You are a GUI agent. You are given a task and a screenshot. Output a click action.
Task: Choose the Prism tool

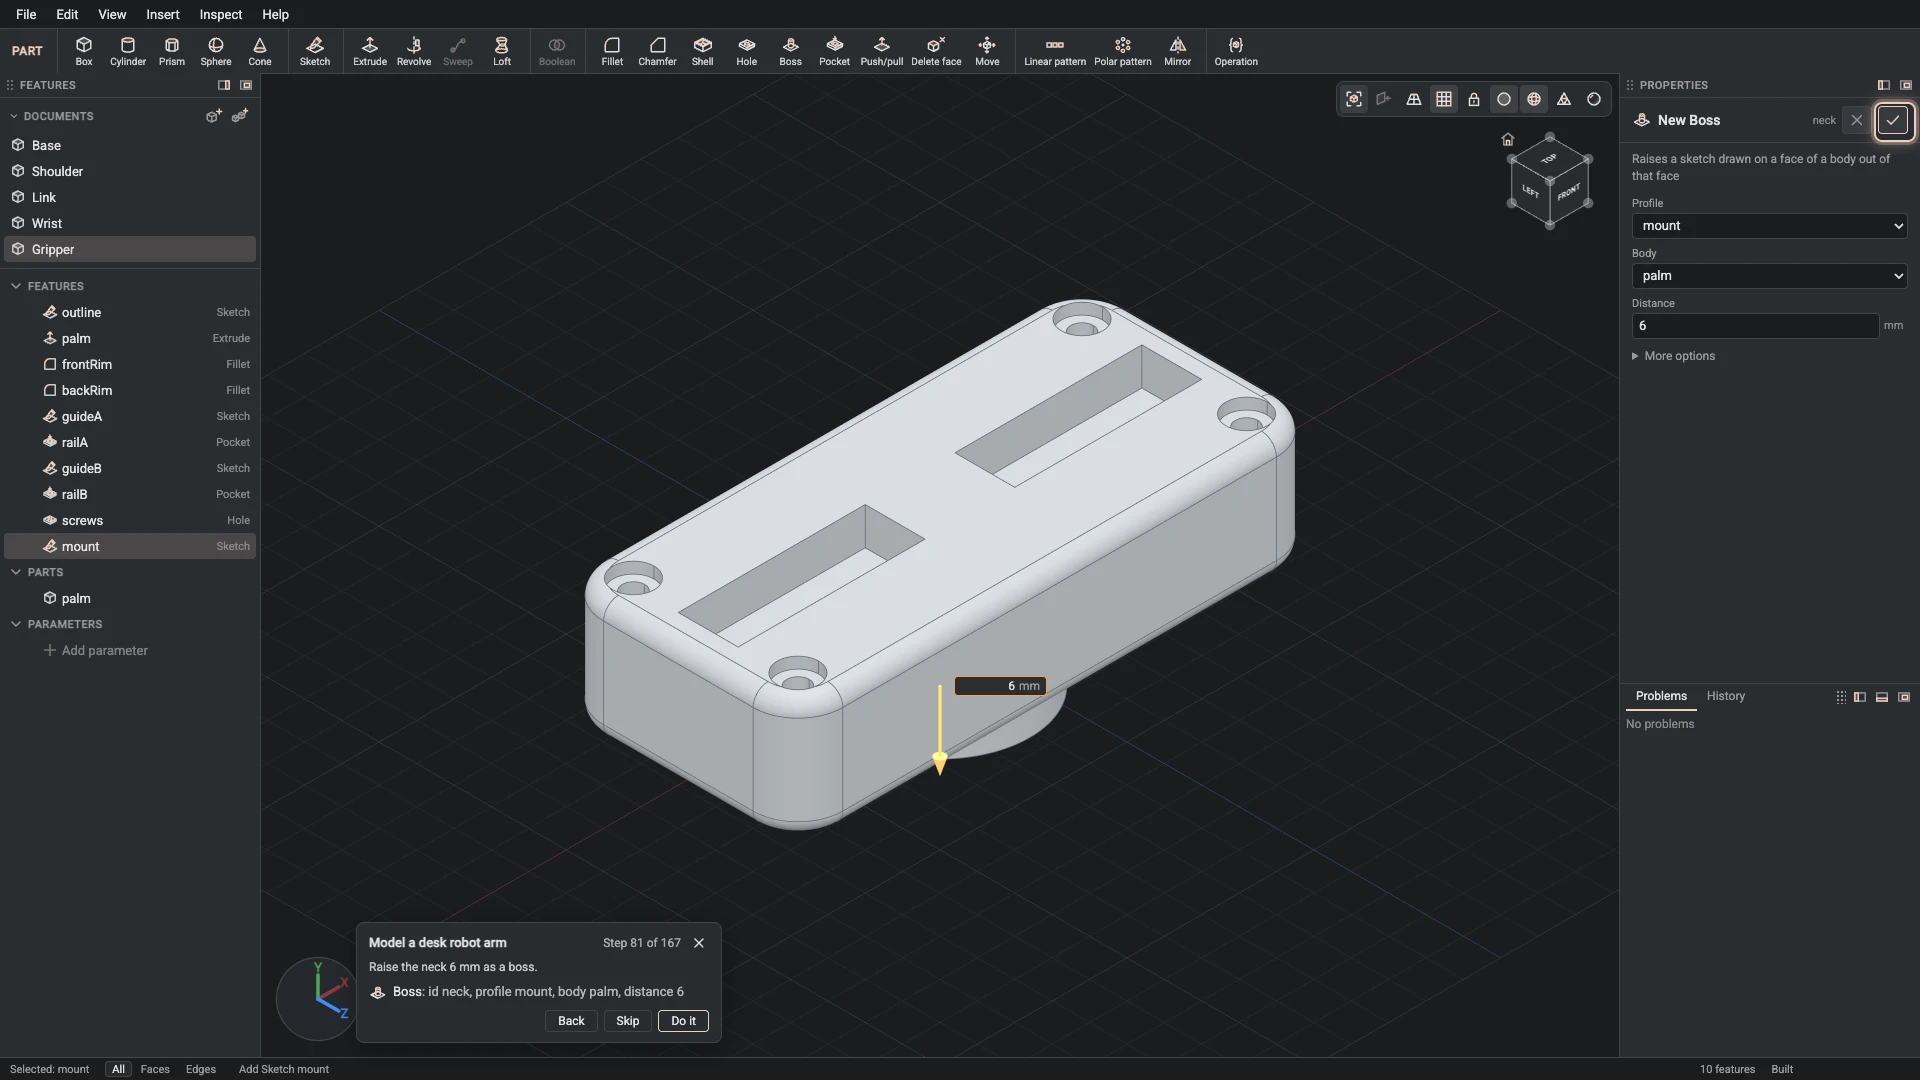[x=172, y=51]
